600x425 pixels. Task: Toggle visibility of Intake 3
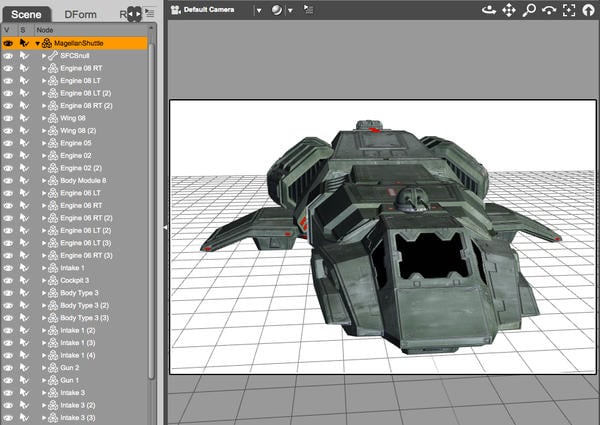[x=8, y=393]
